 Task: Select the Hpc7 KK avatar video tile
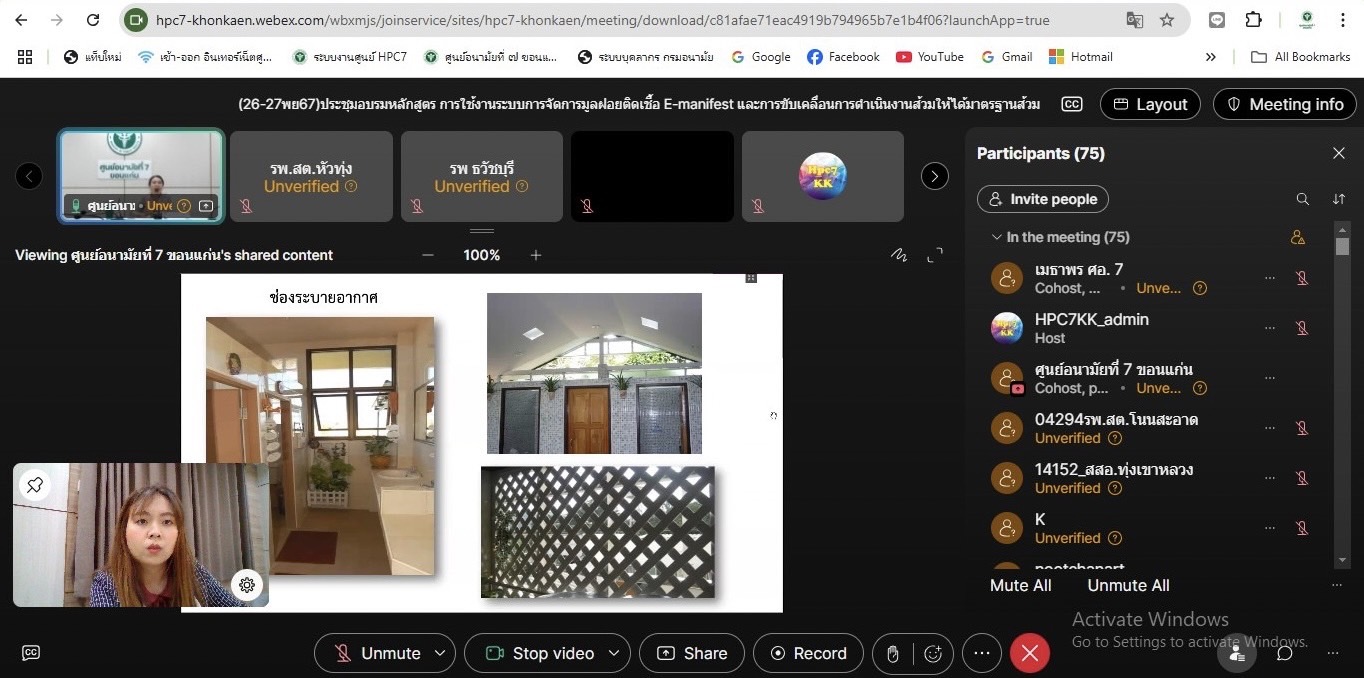click(x=823, y=176)
